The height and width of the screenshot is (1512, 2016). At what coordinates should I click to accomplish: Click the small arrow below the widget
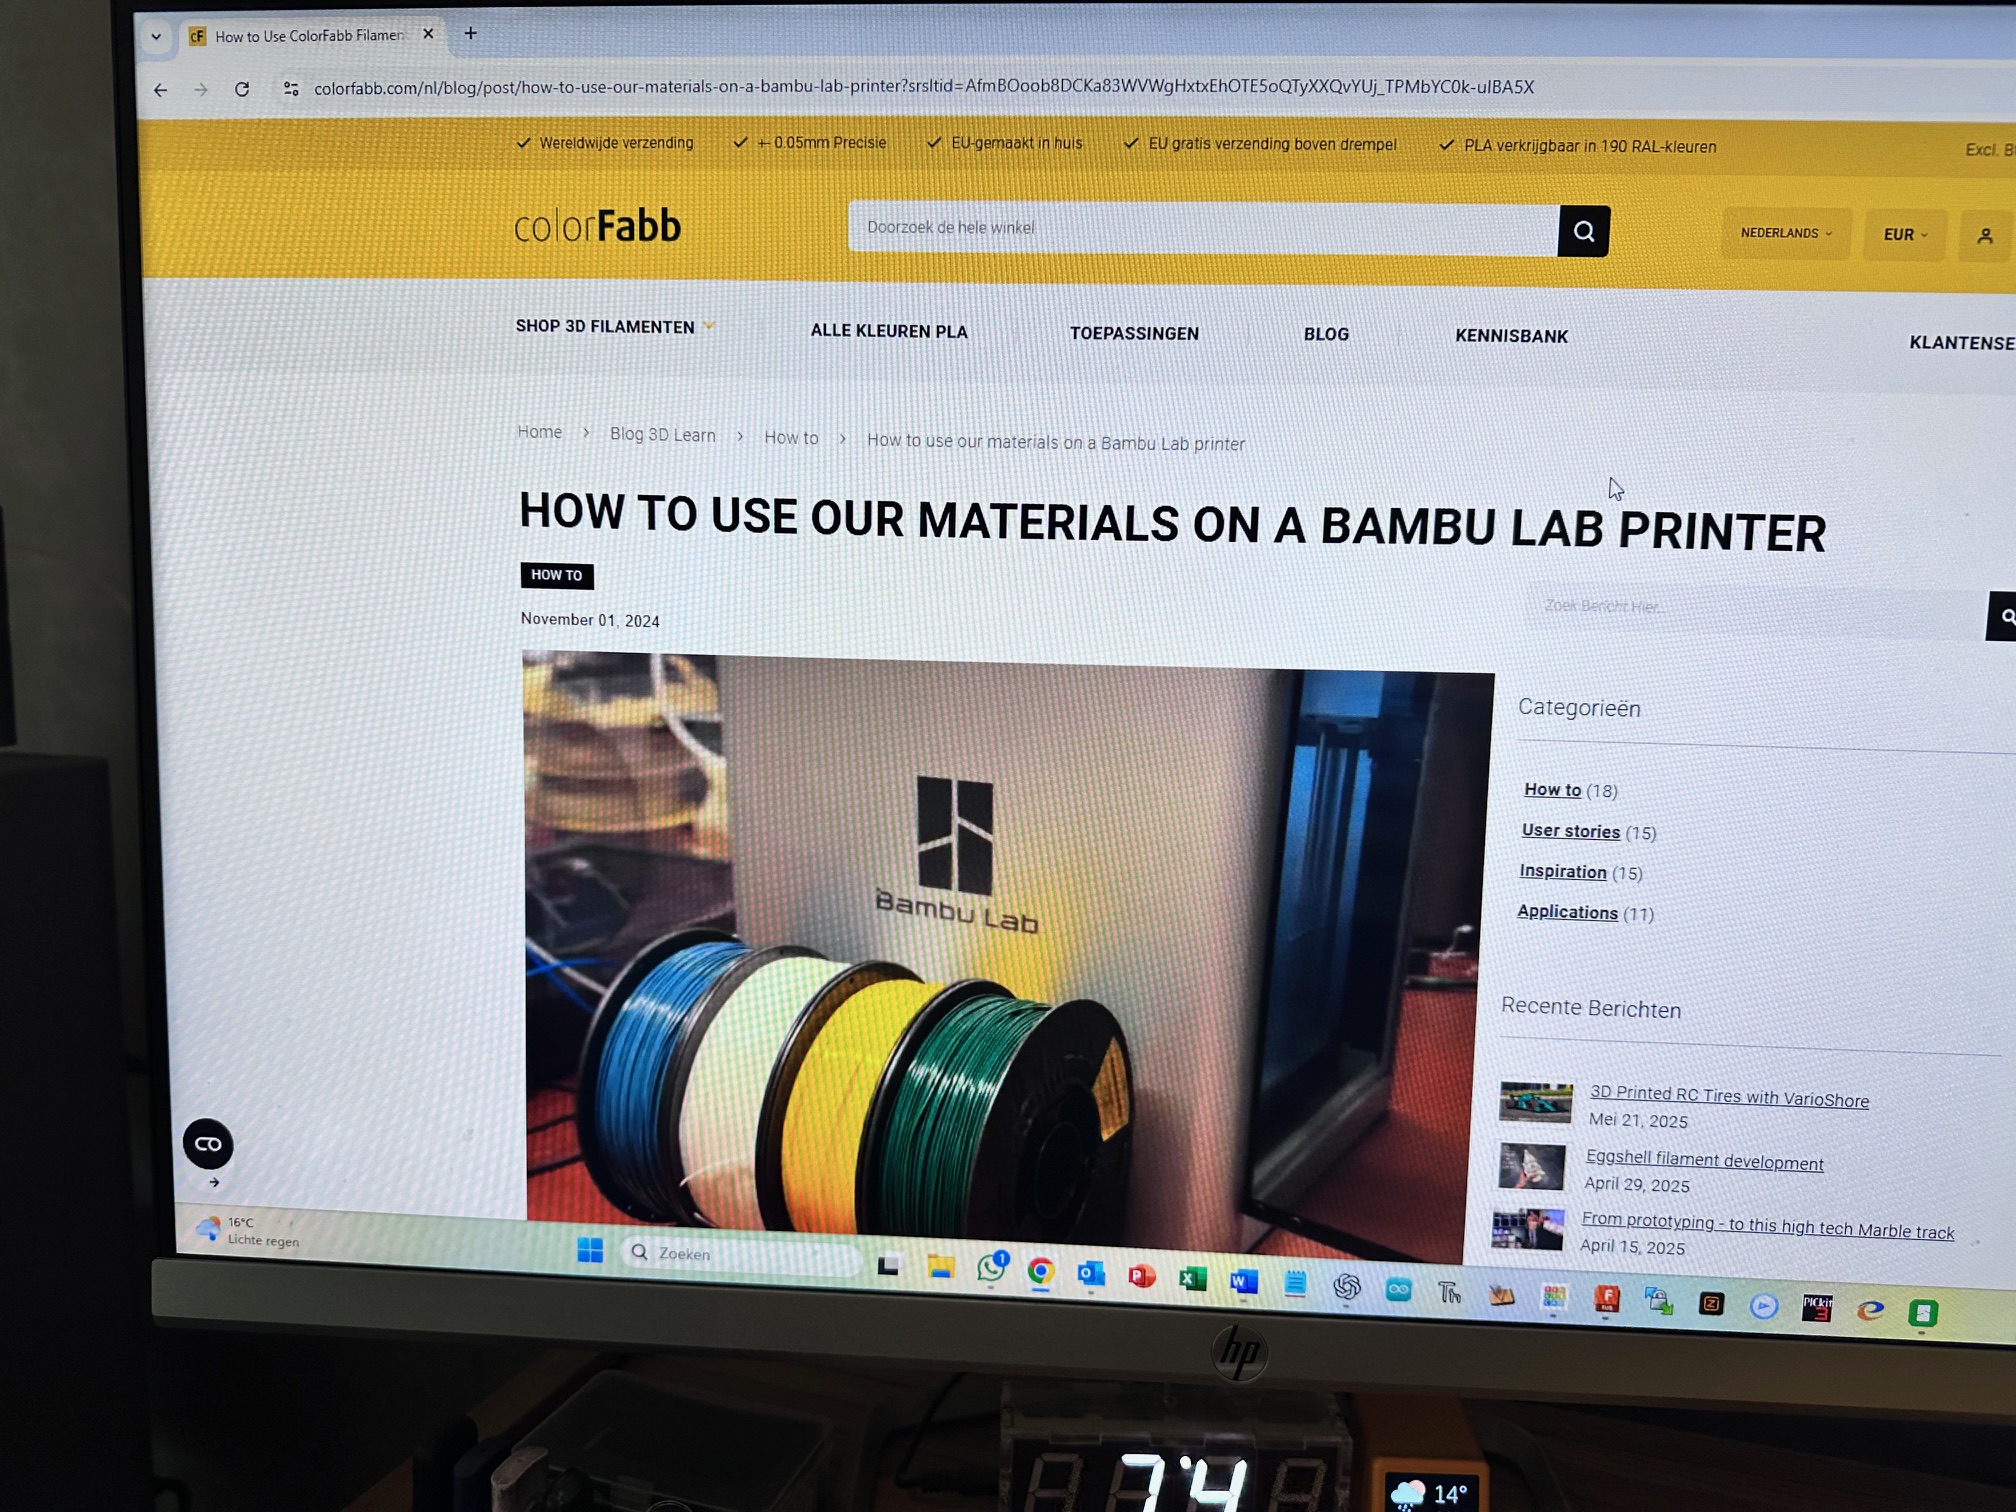[x=214, y=1182]
